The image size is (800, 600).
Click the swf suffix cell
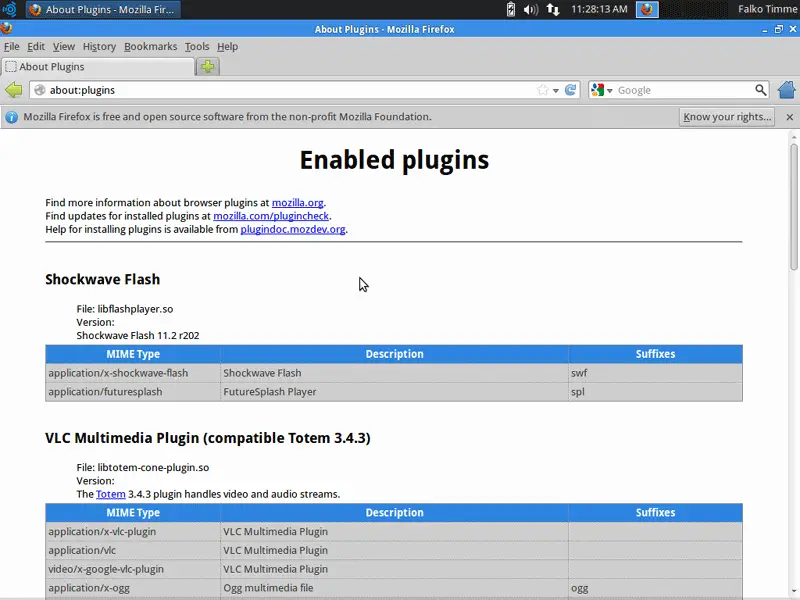coord(656,373)
